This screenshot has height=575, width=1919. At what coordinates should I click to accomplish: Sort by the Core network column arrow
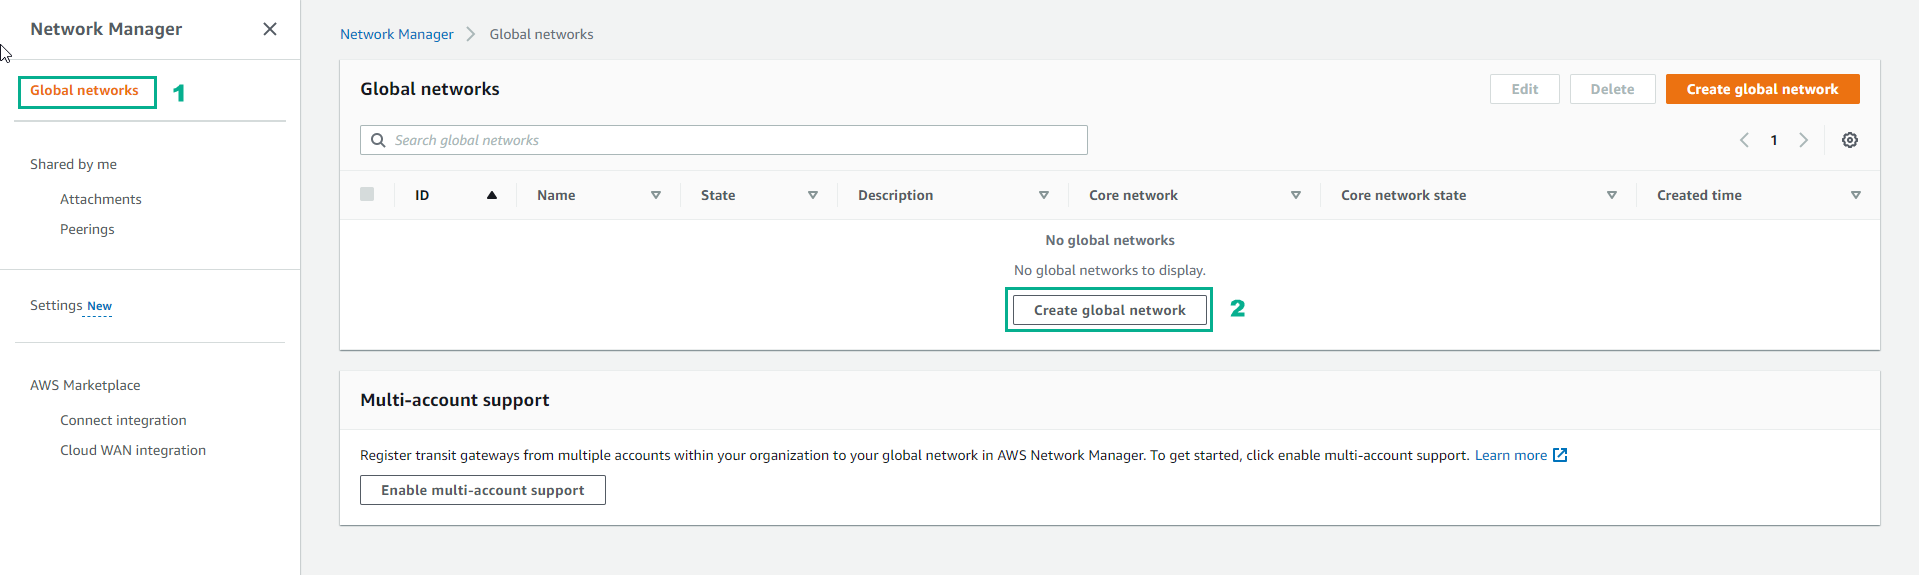1296,195
